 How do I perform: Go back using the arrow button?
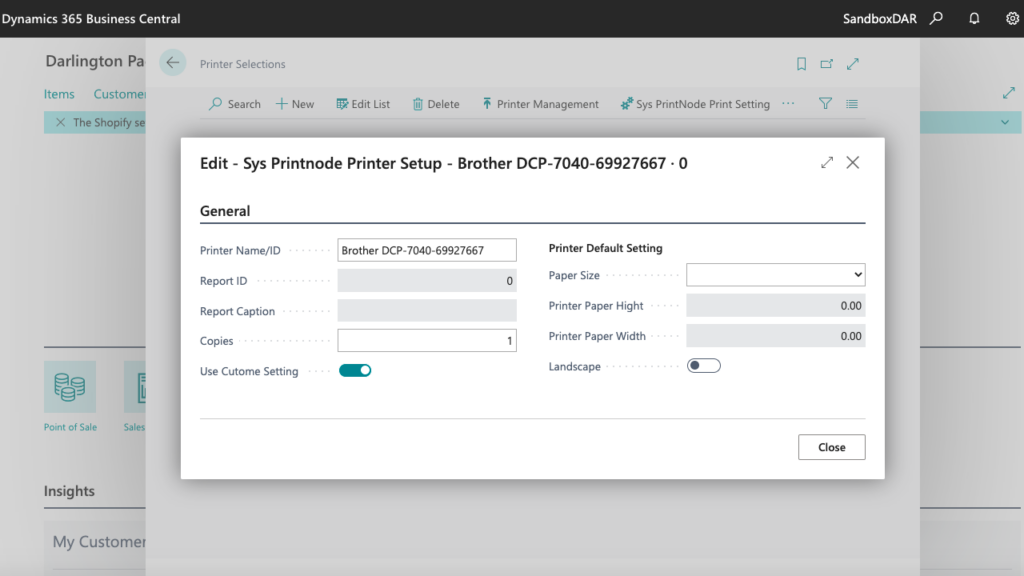172,63
